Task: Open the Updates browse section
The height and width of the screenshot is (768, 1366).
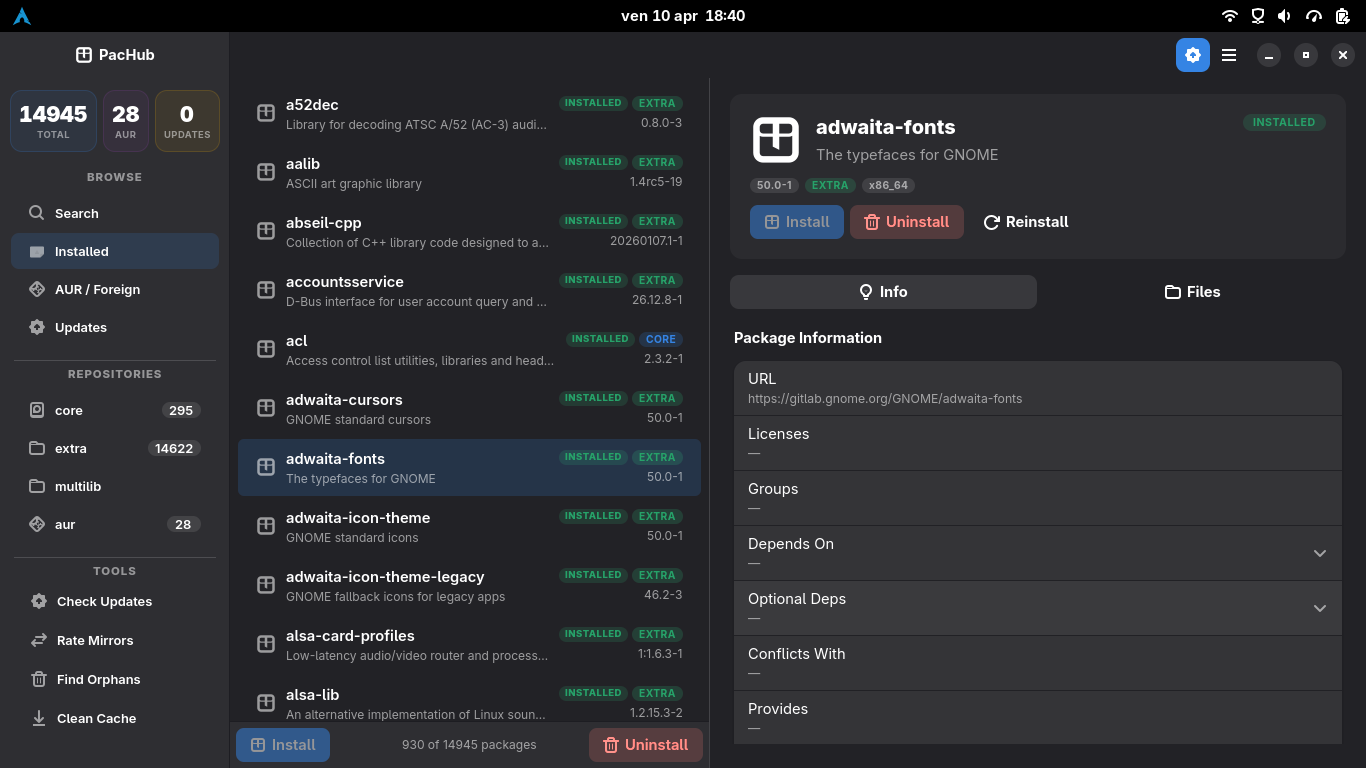Action: click(x=115, y=327)
